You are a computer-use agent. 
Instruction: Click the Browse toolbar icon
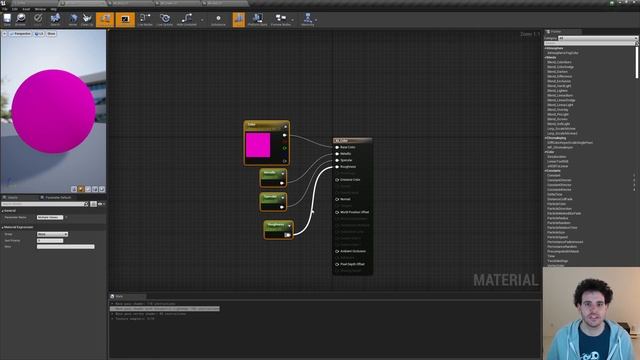pyautogui.click(x=20, y=19)
